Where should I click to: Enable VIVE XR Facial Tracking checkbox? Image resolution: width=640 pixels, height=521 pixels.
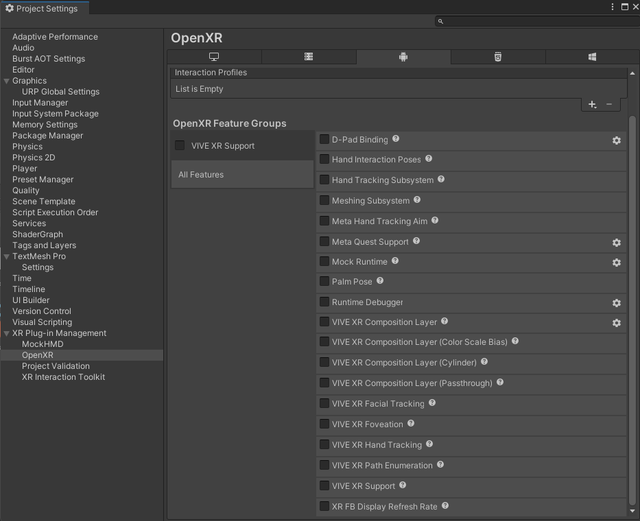(324, 403)
